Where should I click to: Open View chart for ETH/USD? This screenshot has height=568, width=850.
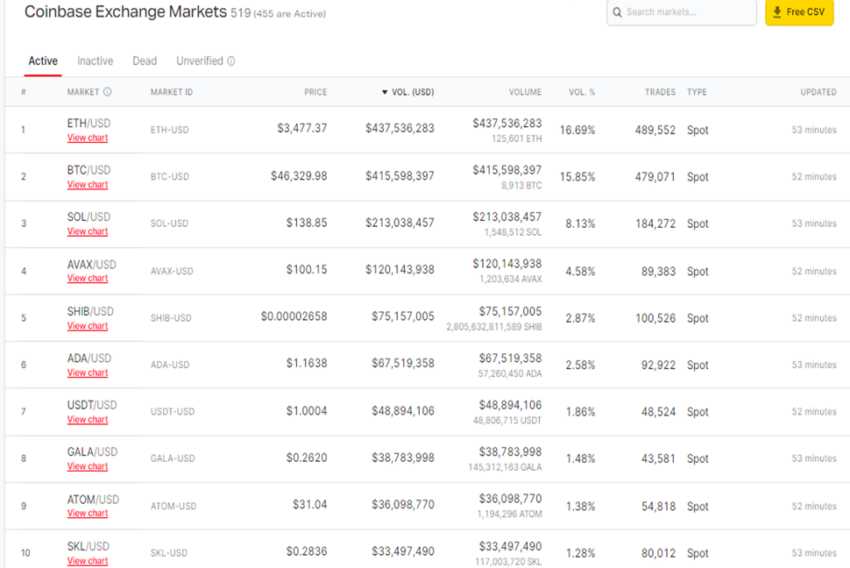tap(87, 138)
